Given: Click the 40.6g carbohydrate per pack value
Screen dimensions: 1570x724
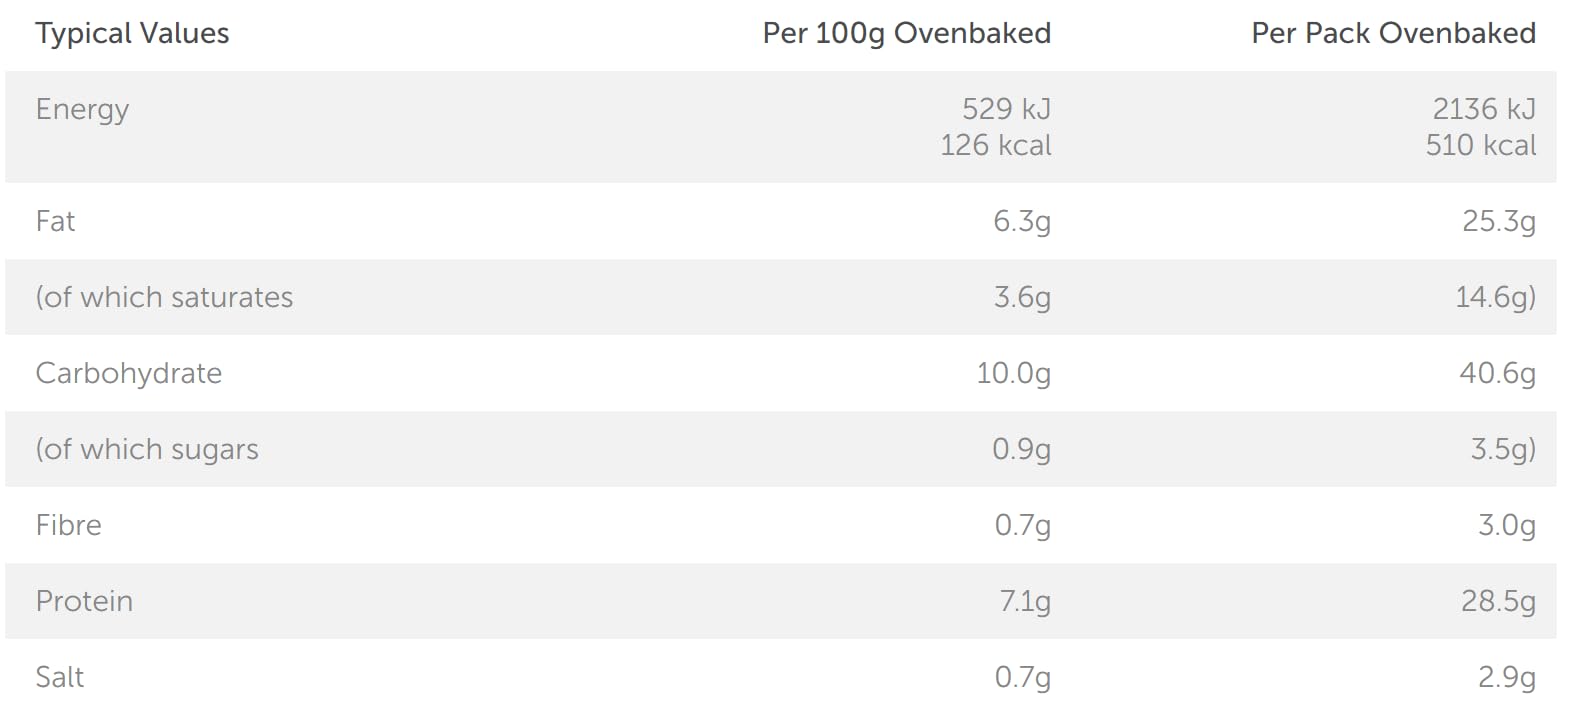Looking at the screenshot, I should tap(1497, 374).
